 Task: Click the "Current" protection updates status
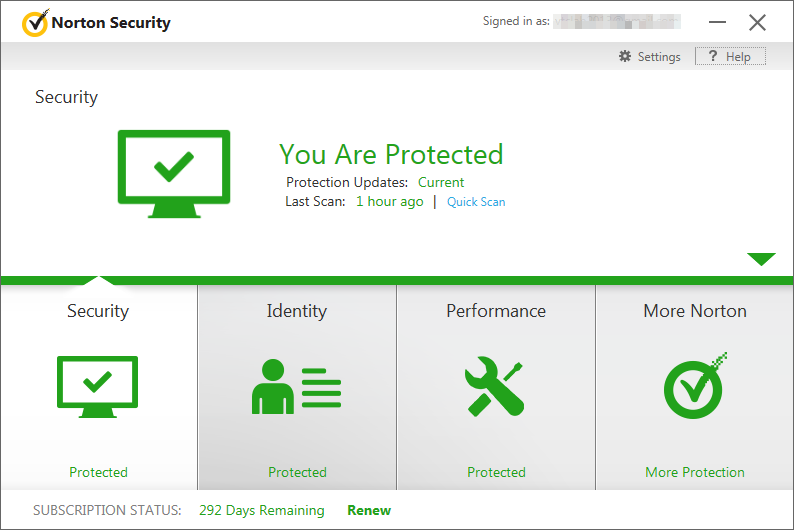[441, 183]
